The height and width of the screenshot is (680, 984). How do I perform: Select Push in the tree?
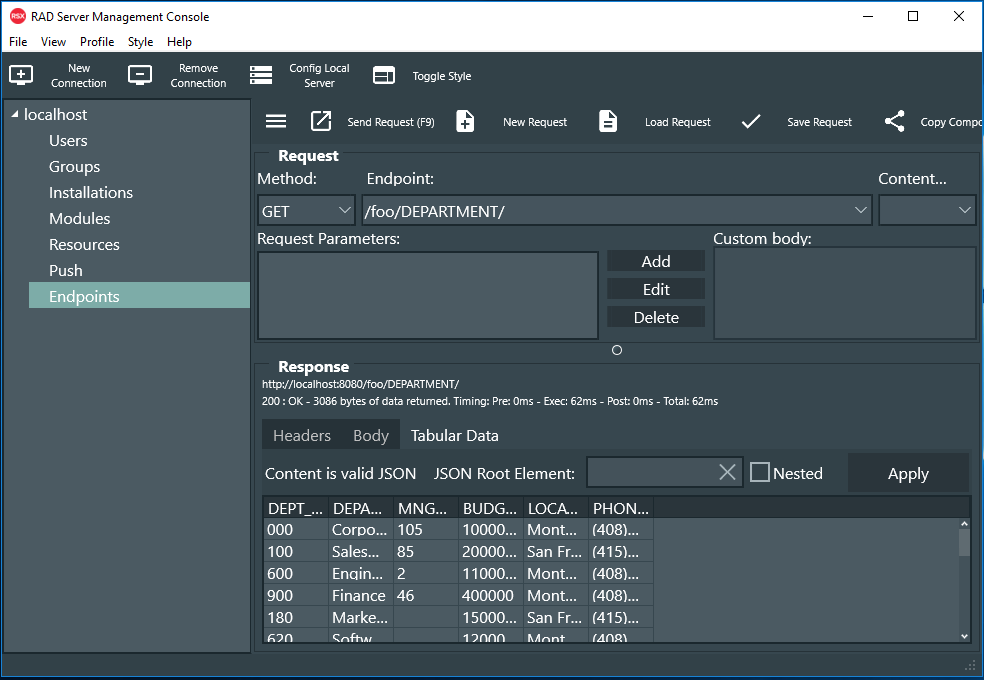click(x=65, y=270)
